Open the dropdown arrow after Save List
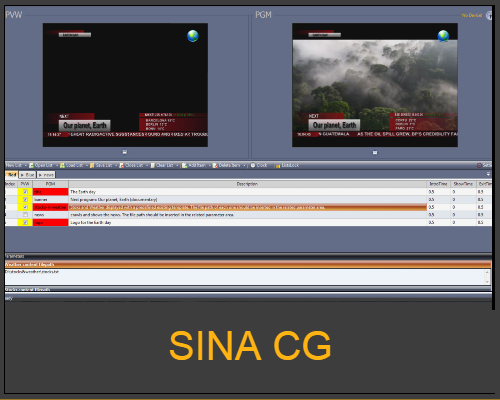This screenshot has height=400, width=500. [x=116, y=166]
